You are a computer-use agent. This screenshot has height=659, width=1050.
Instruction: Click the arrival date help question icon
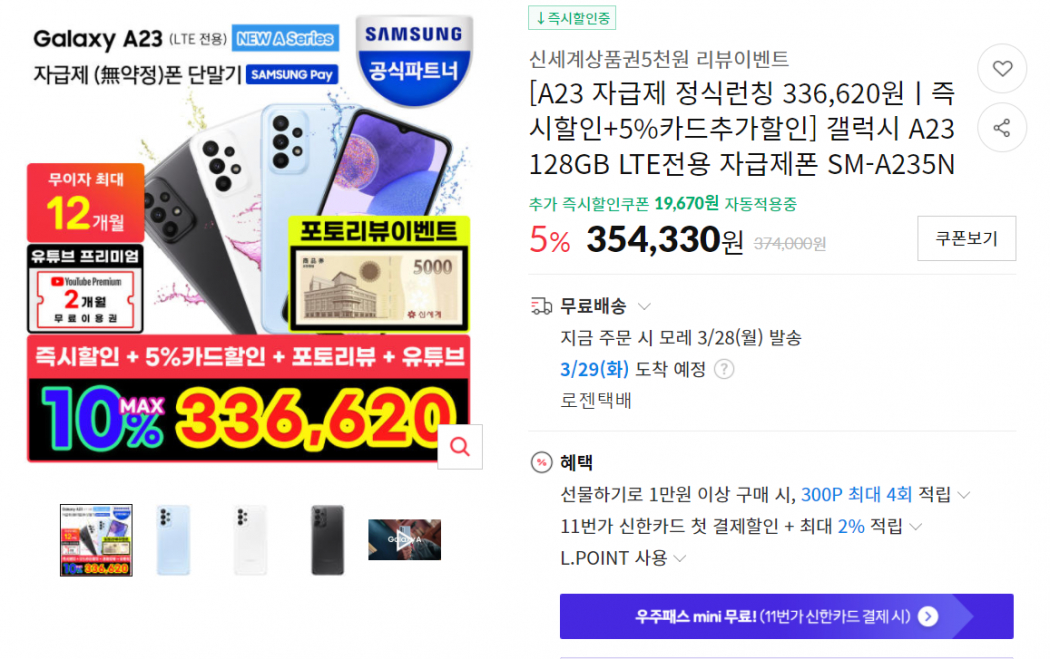pyautogui.click(x=724, y=369)
